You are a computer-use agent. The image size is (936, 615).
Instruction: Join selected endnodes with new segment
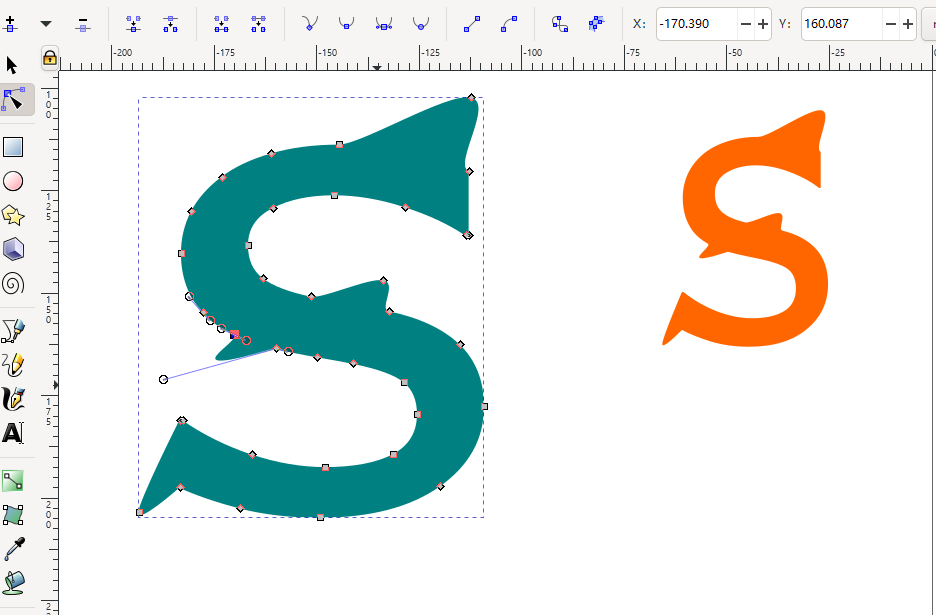[221, 24]
